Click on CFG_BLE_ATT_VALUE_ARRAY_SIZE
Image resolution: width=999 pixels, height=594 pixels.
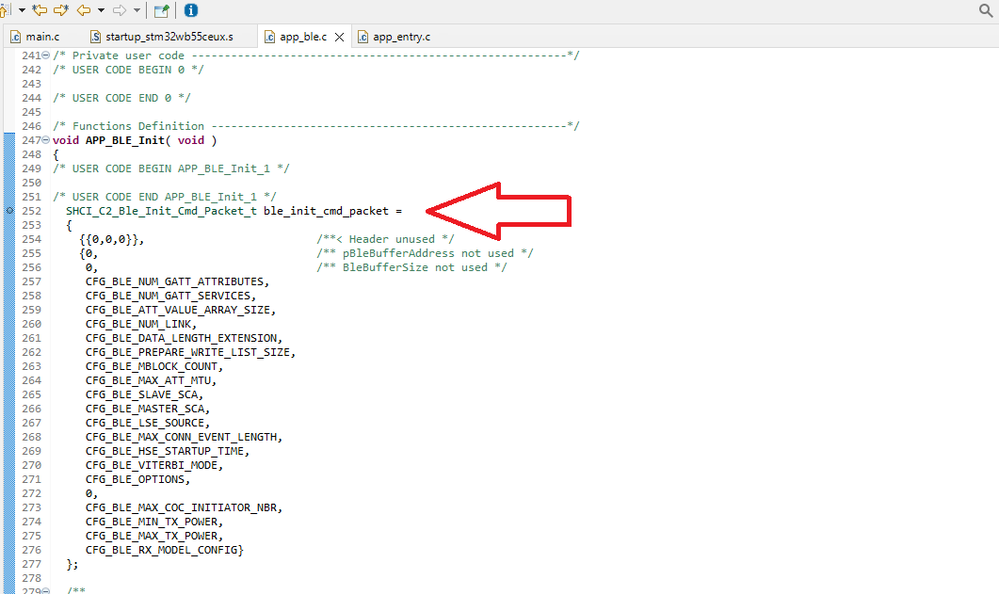[x=178, y=310]
